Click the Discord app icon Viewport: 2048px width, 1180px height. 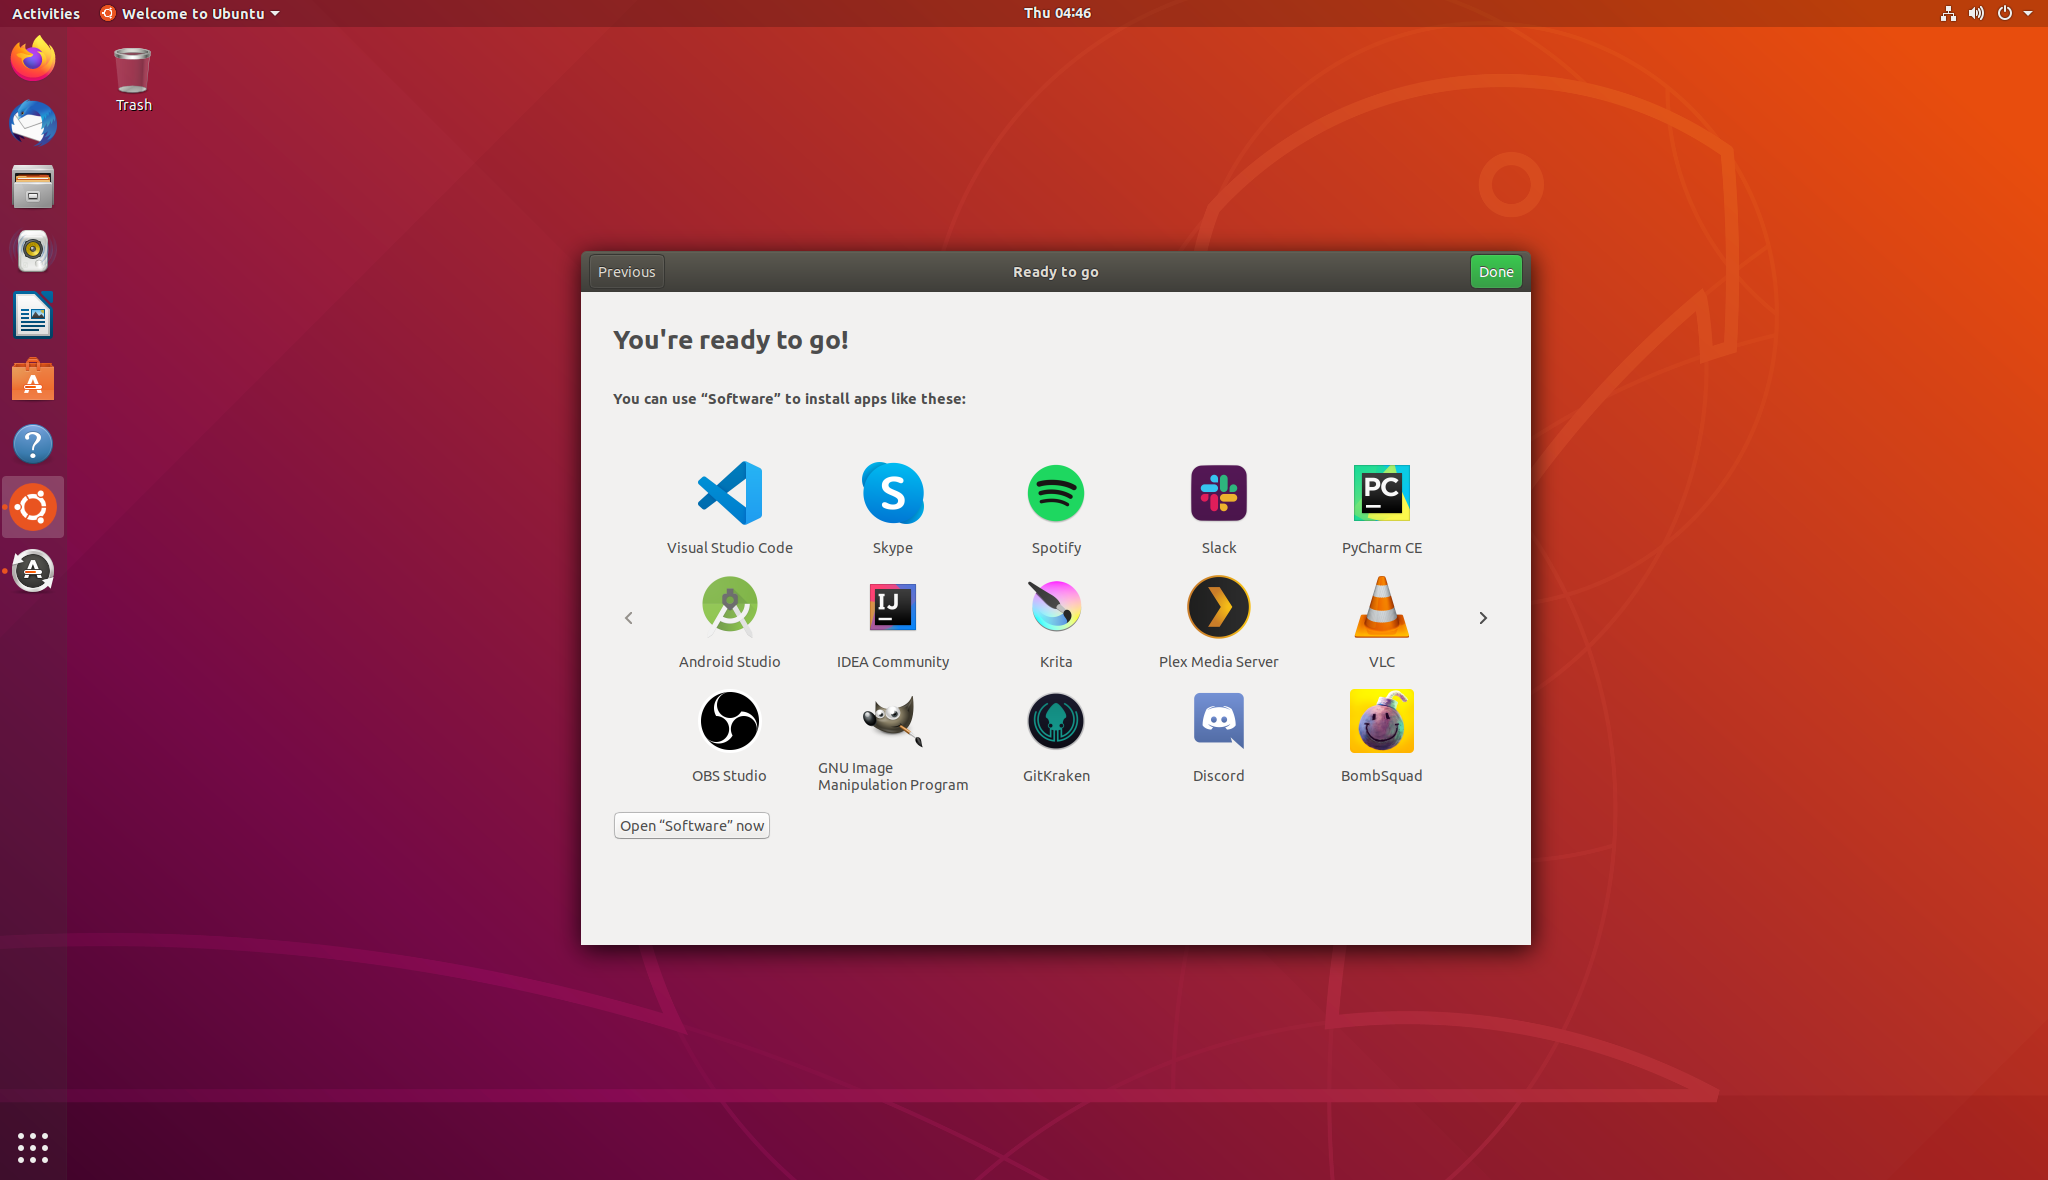coord(1218,721)
